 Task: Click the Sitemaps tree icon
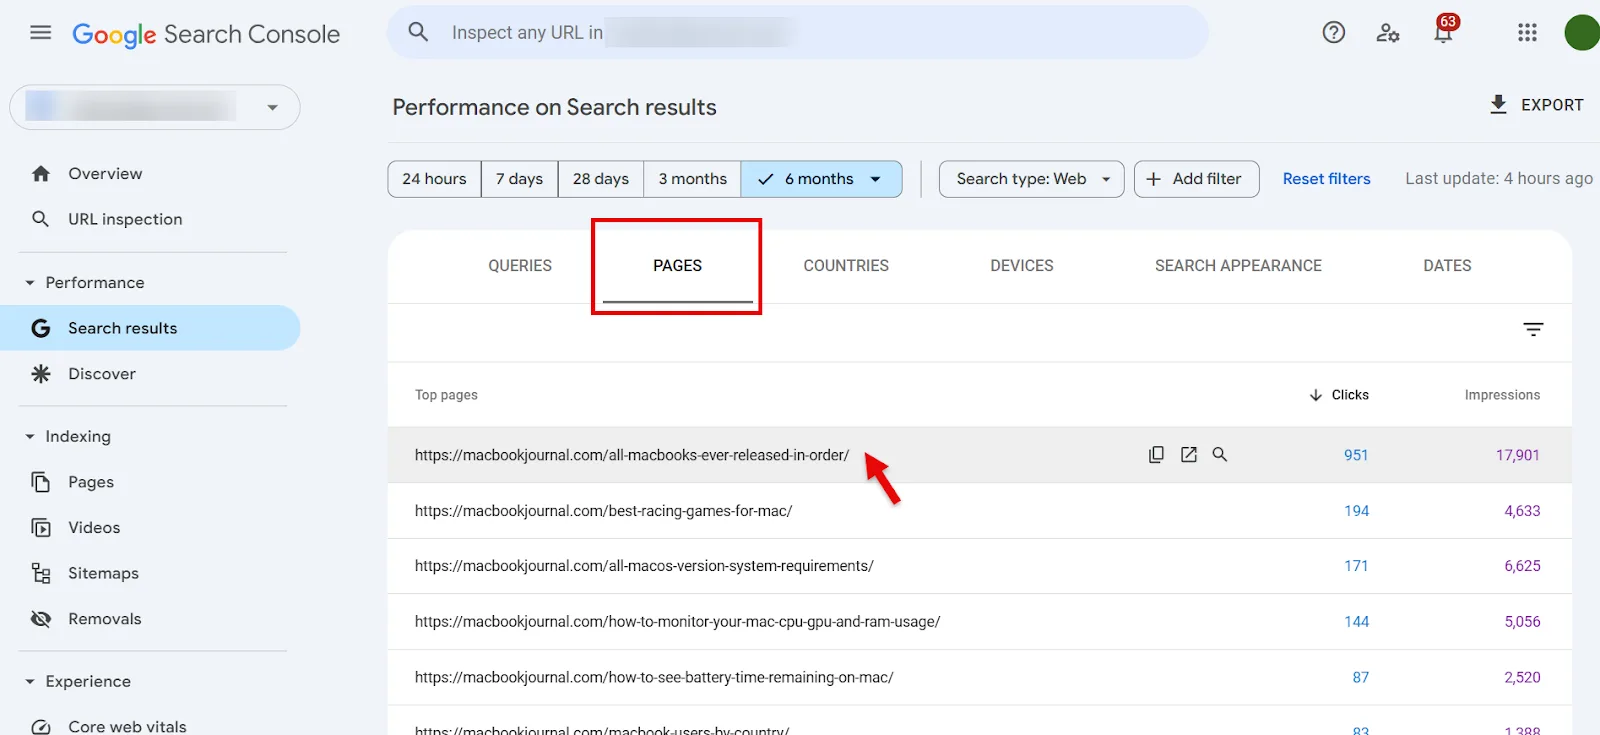[x=41, y=573]
